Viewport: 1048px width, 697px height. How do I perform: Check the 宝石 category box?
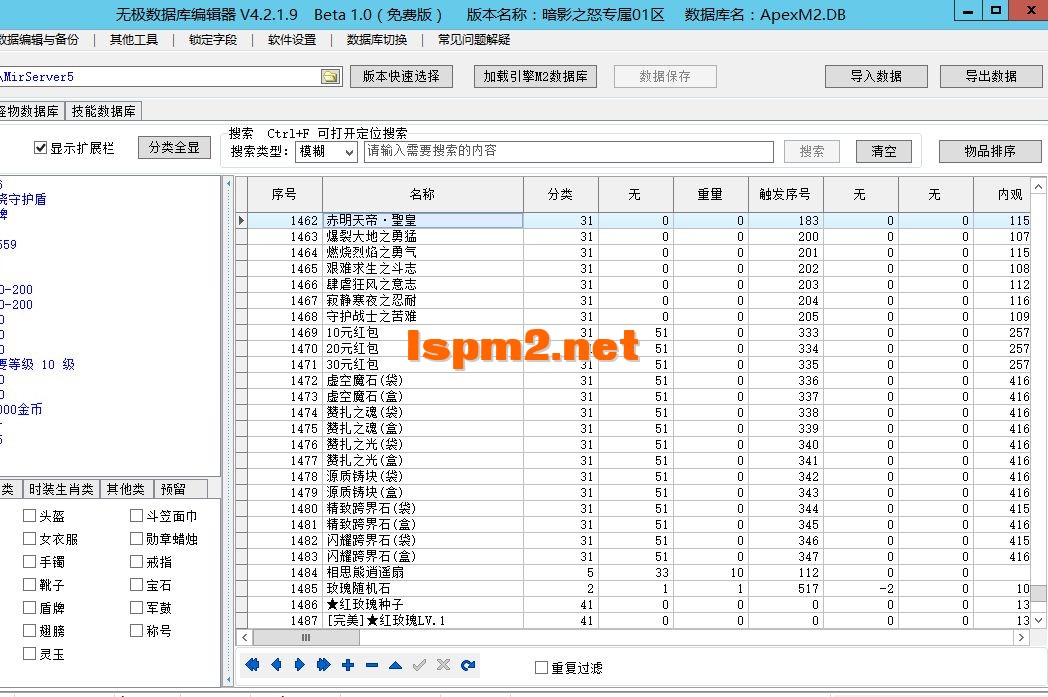136,584
